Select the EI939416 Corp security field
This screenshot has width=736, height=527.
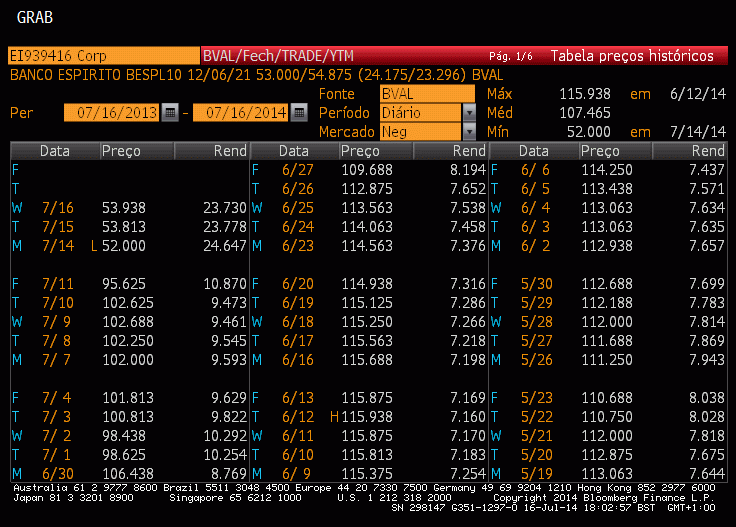tap(104, 55)
